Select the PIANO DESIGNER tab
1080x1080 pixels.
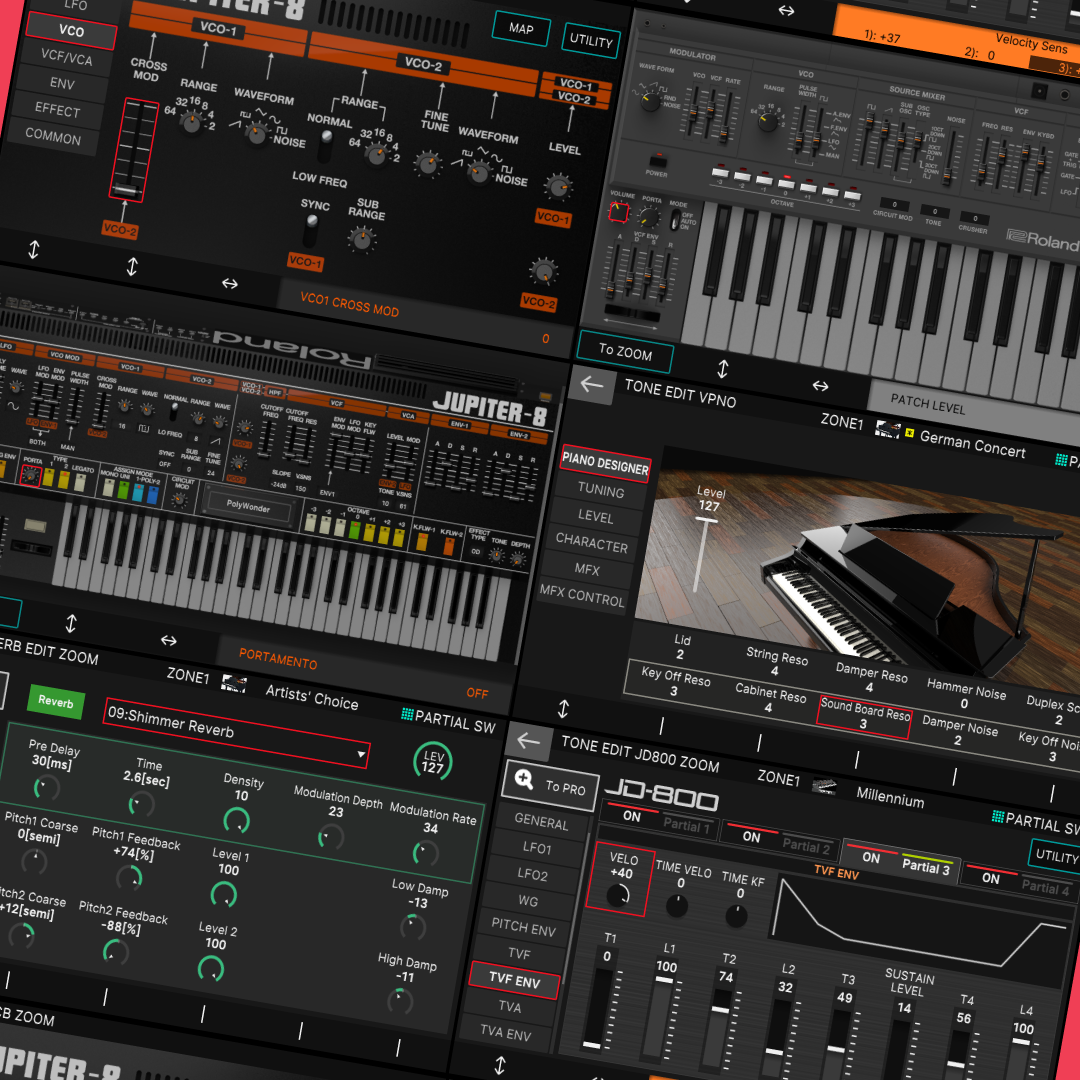(605, 464)
